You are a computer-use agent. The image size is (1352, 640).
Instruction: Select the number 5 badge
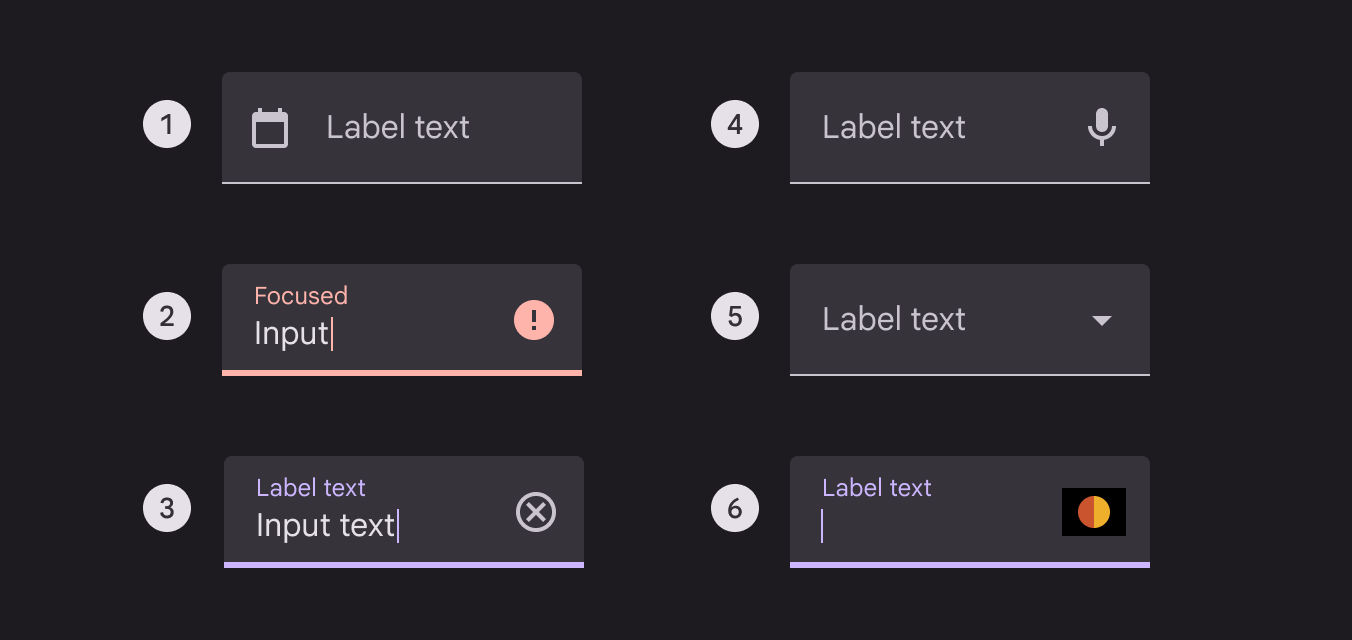[x=735, y=317]
